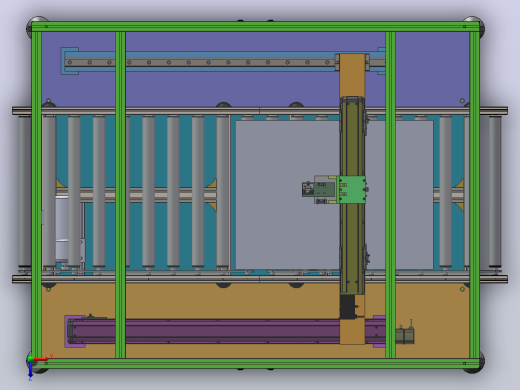Select the bottom horizontal green frame extrusion
This screenshot has width=520, height=390.
255,364
